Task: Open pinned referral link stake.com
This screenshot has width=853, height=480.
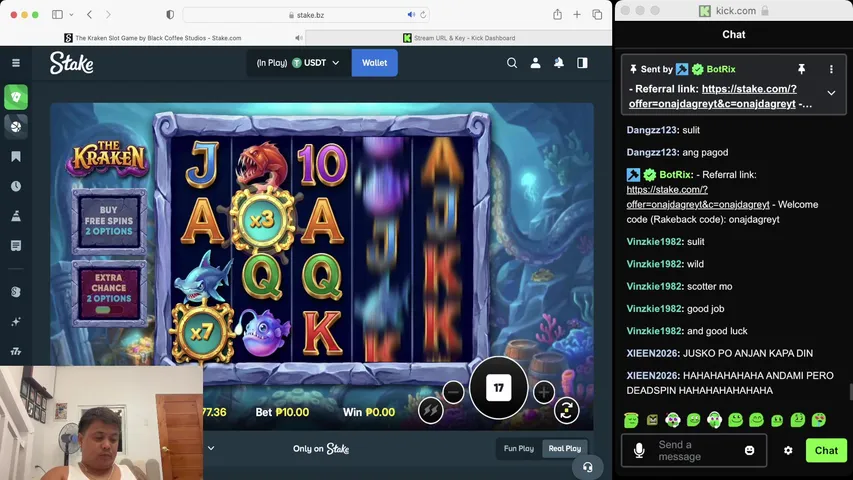Action: click(x=713, y=96)
